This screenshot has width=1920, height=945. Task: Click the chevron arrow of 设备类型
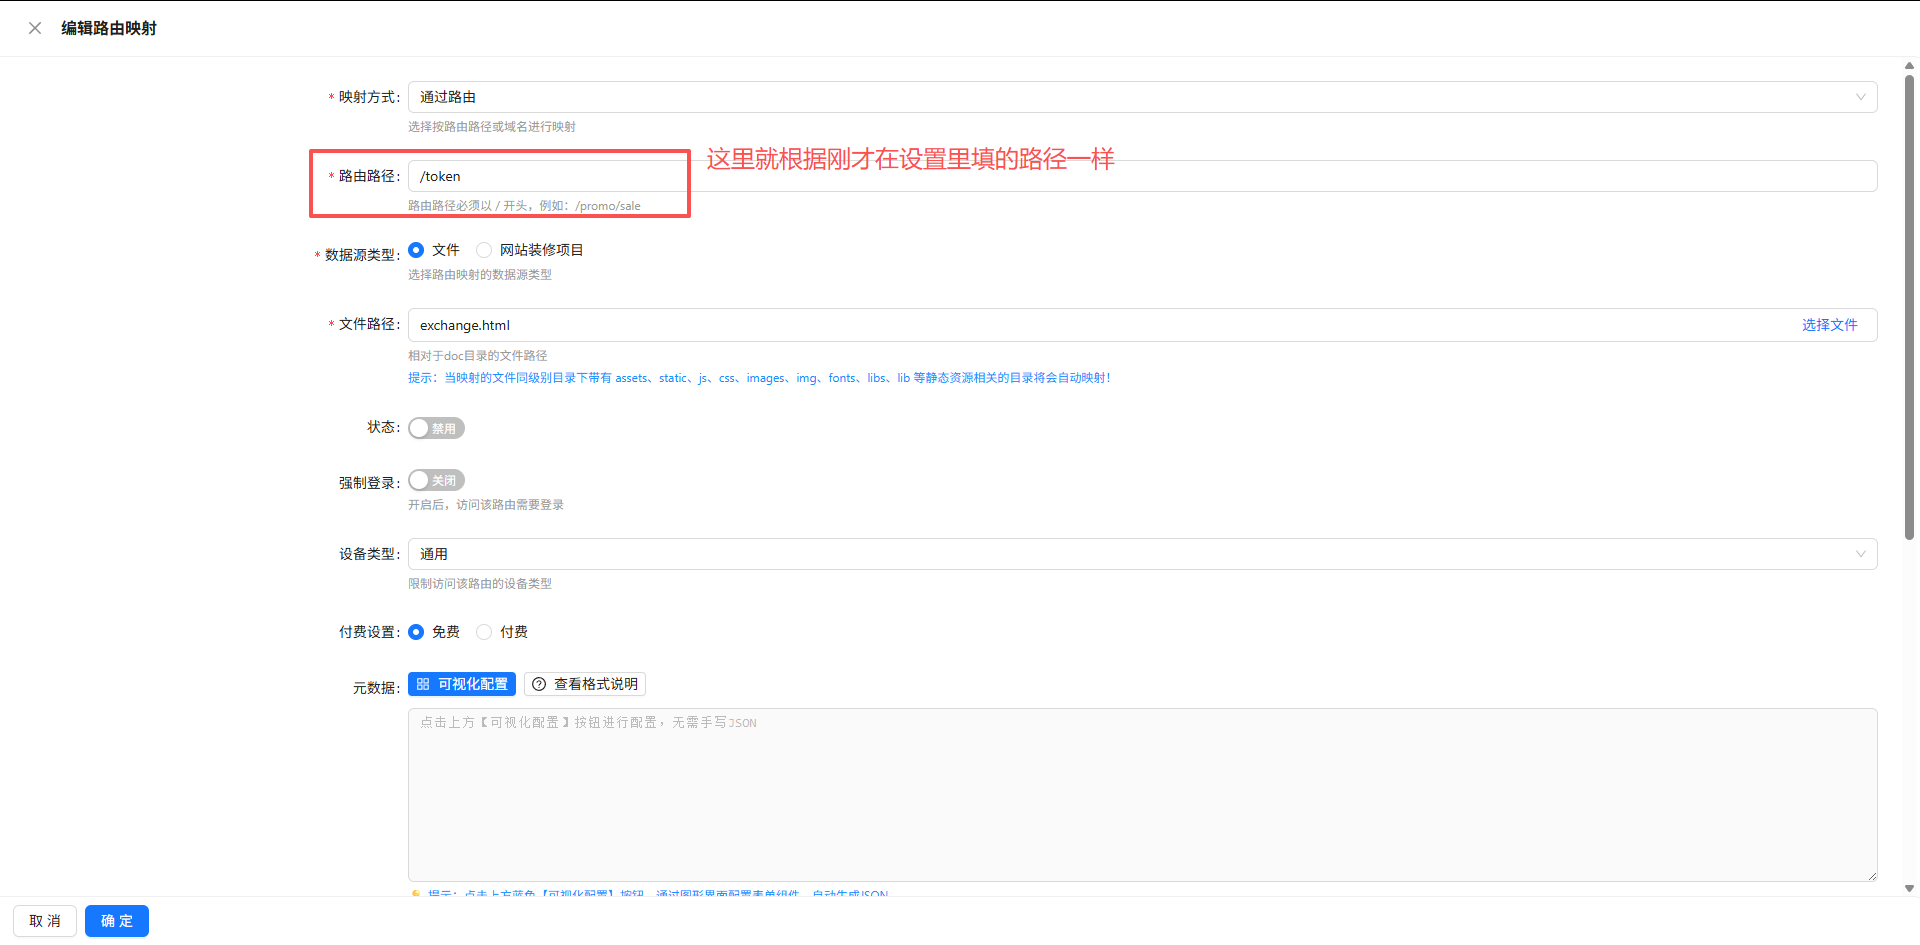[1860, 554]
